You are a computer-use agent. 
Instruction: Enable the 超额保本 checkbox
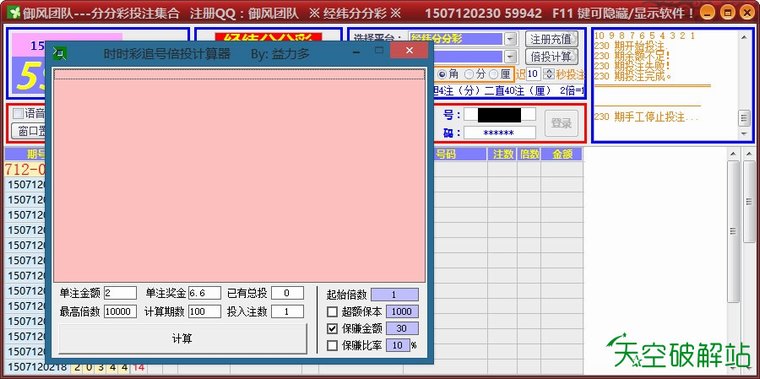332,312
